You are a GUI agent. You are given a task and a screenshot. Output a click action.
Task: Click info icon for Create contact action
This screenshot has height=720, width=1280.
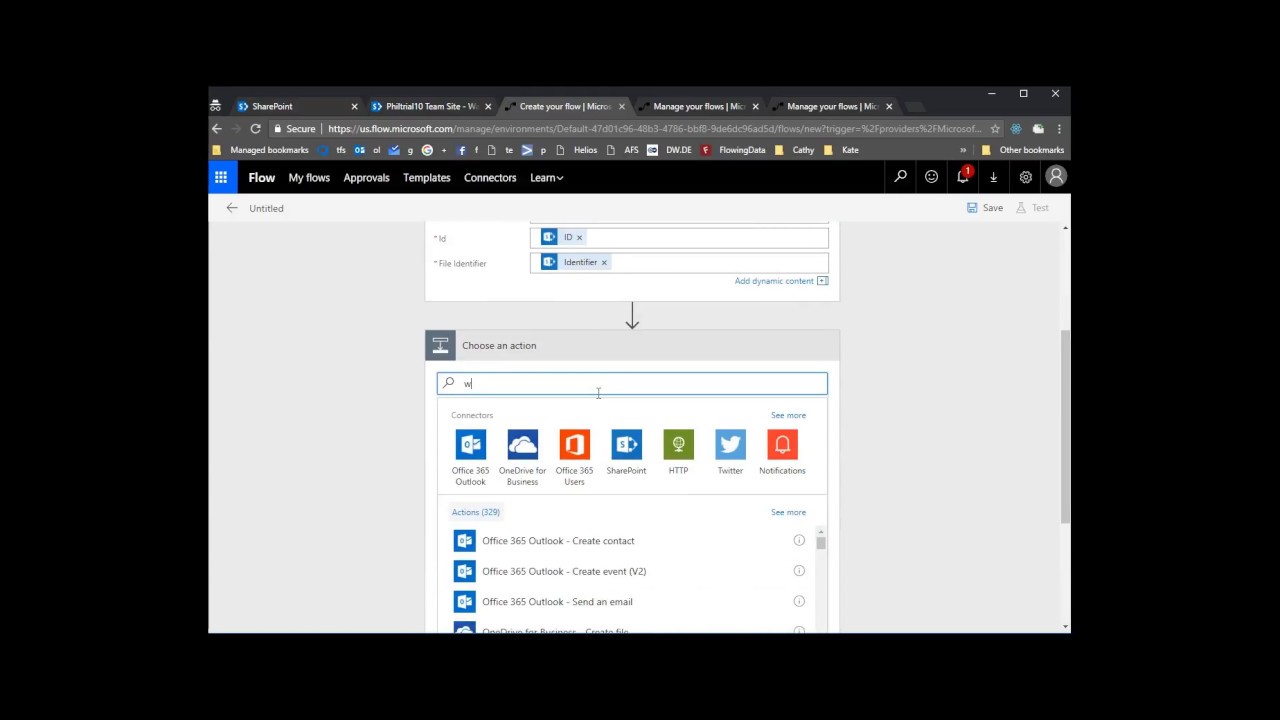coord(799,540)
